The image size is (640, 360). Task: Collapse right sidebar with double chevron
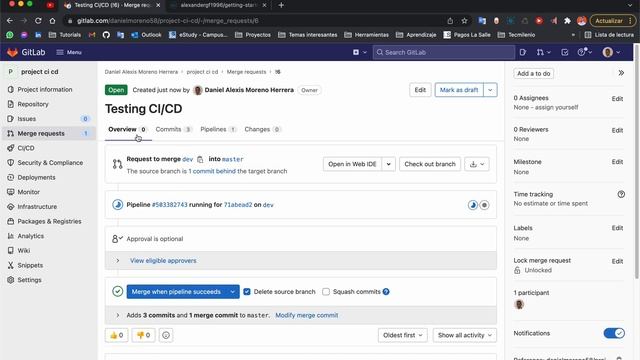(621, 73)
